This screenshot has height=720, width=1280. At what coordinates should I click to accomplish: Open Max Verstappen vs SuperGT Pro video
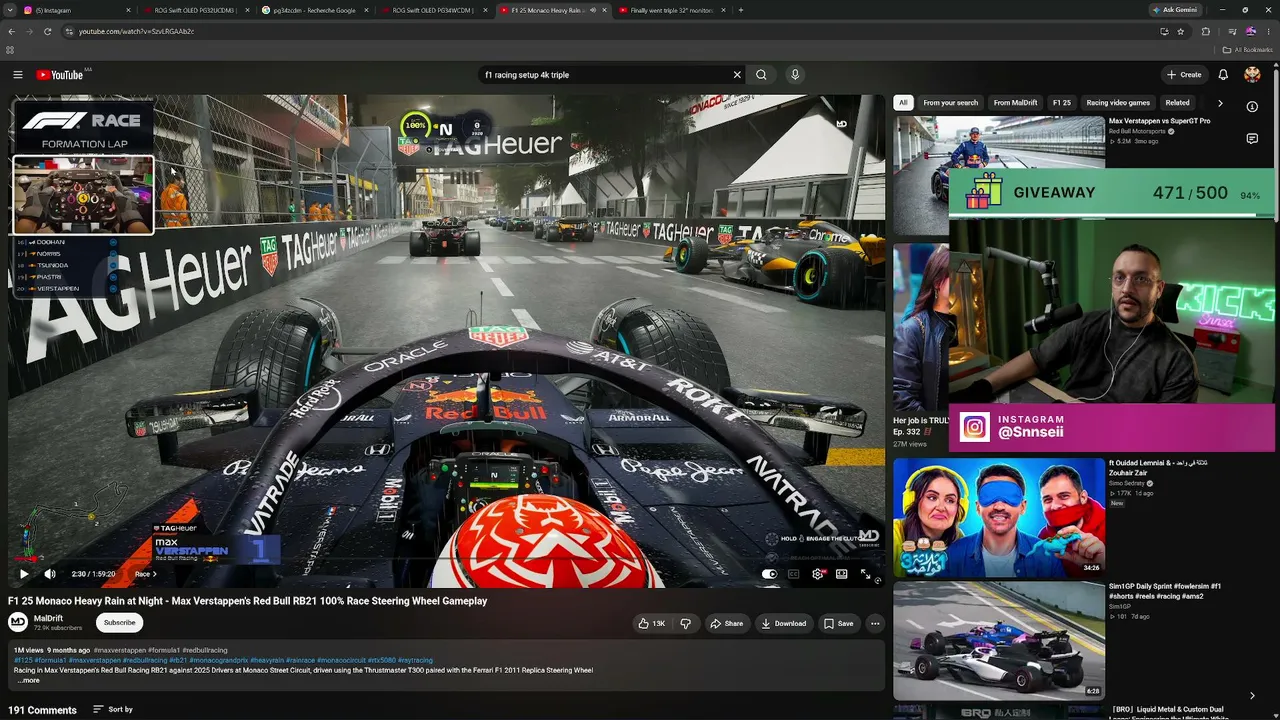[1159, 121]
